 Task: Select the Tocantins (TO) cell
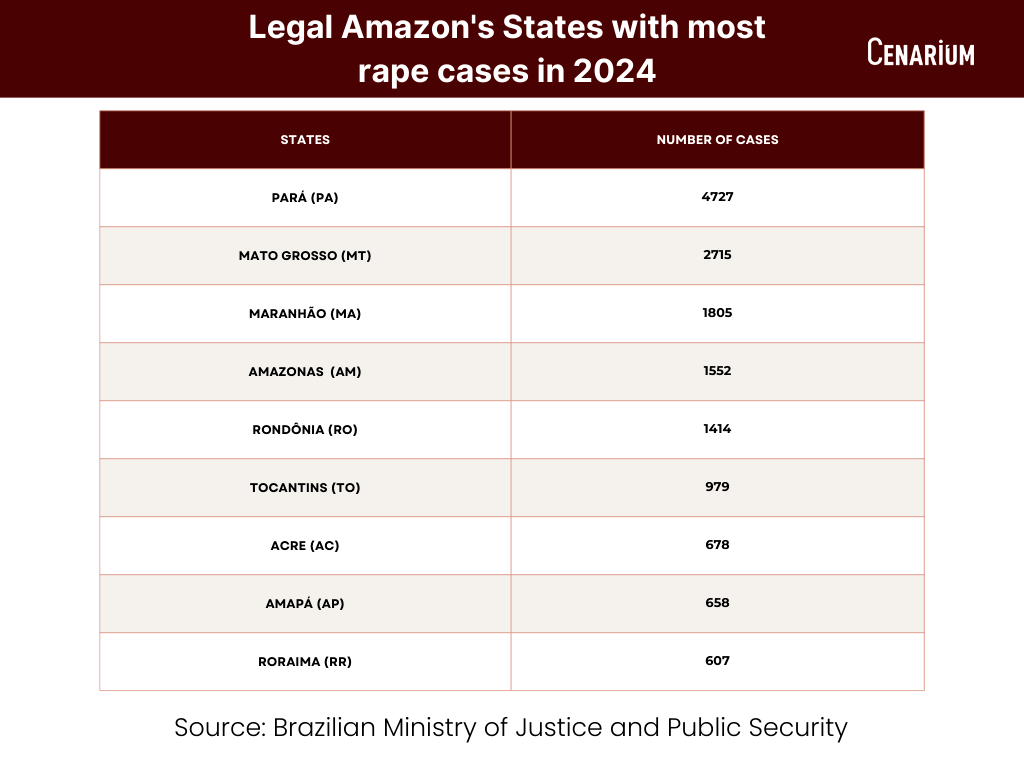coord(305,488)
